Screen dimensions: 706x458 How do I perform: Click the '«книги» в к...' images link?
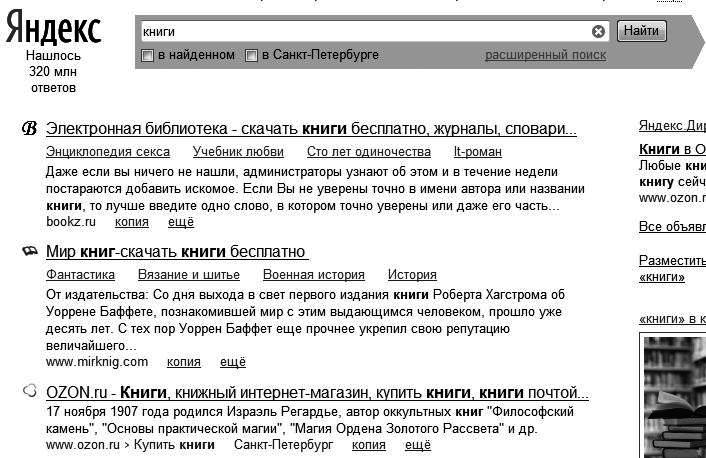pyautogui.click(x=672, y=319)
